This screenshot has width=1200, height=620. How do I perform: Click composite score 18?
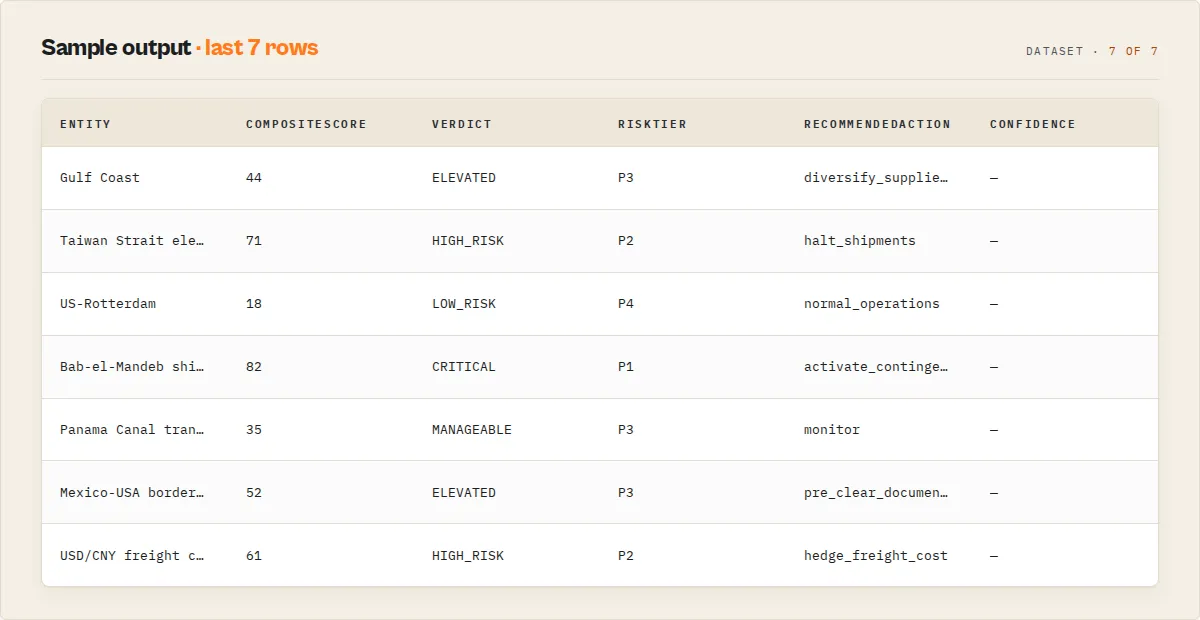[x=254, y=304]
